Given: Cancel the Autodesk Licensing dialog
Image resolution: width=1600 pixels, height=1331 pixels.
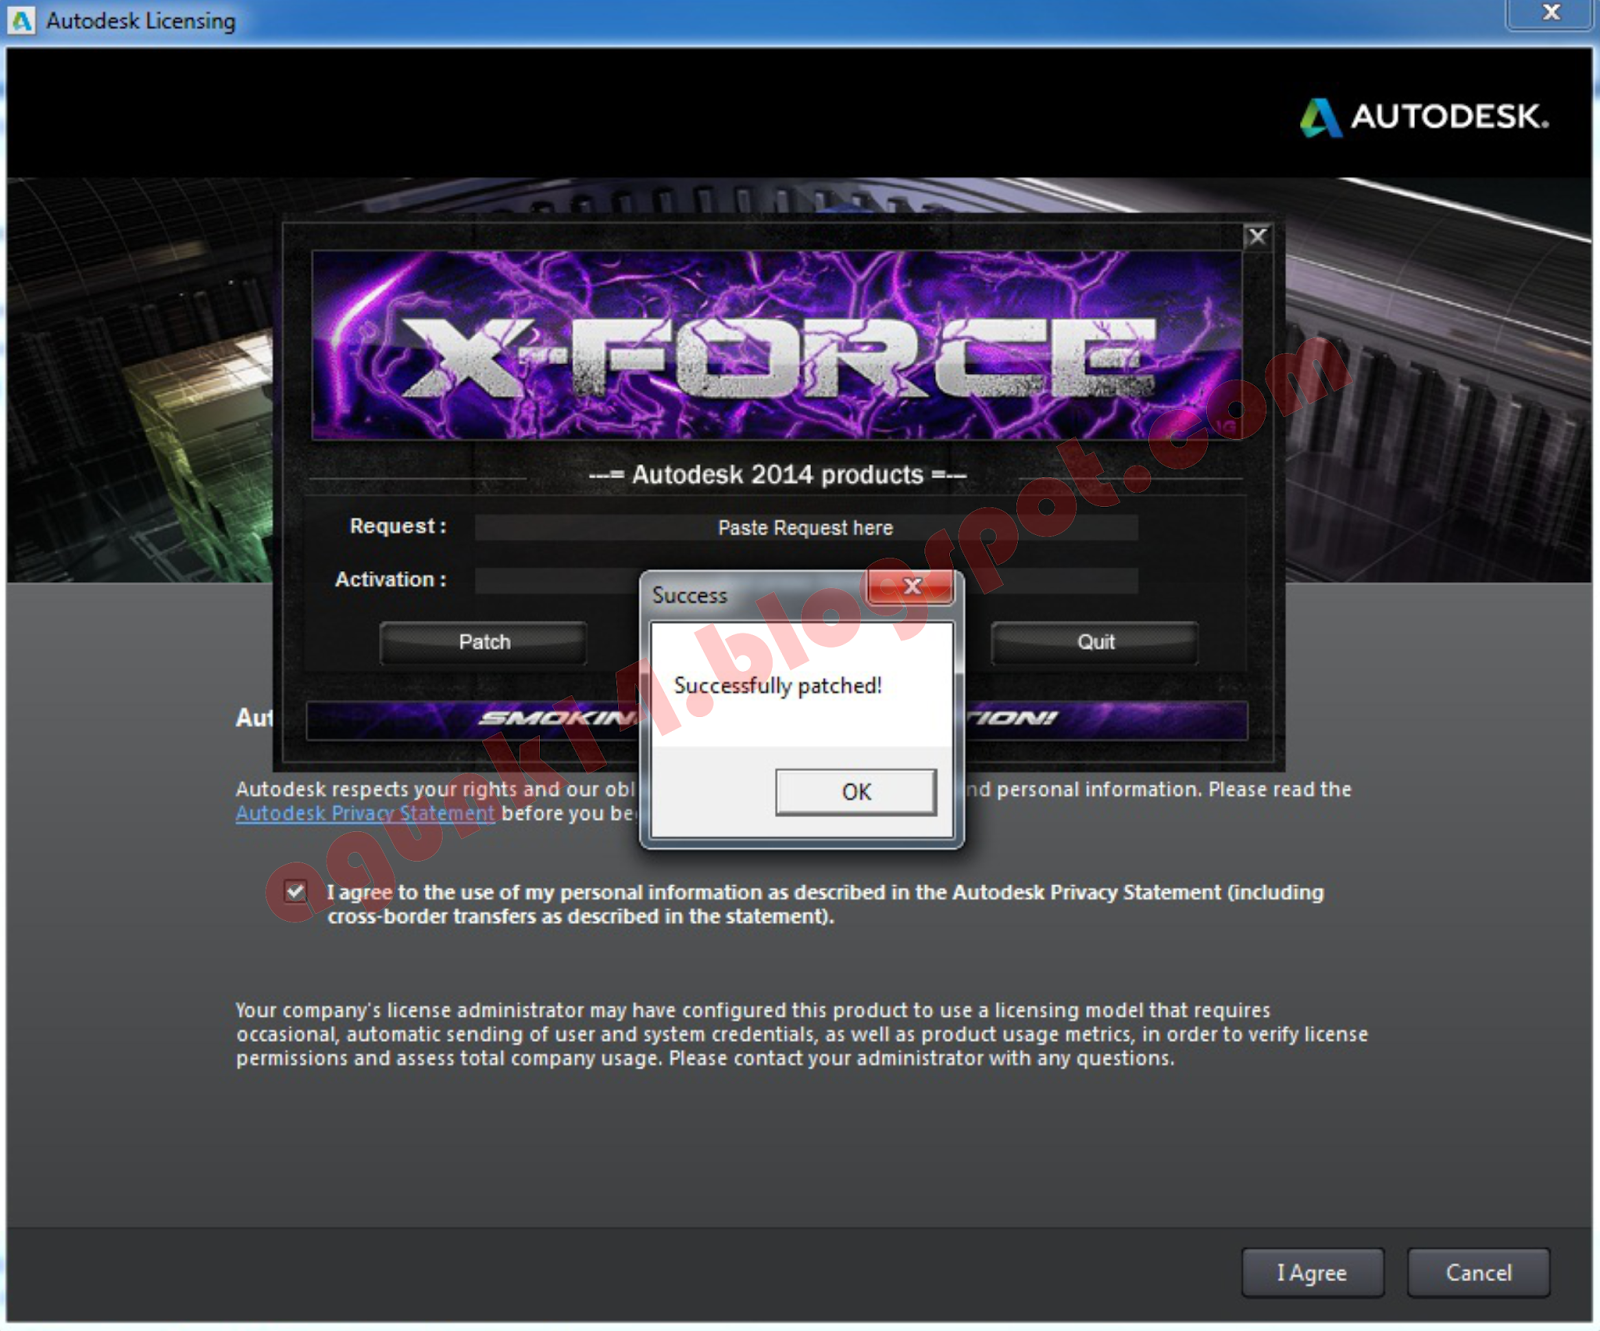Looking at the screenshot, I should click(1479, 1273).
